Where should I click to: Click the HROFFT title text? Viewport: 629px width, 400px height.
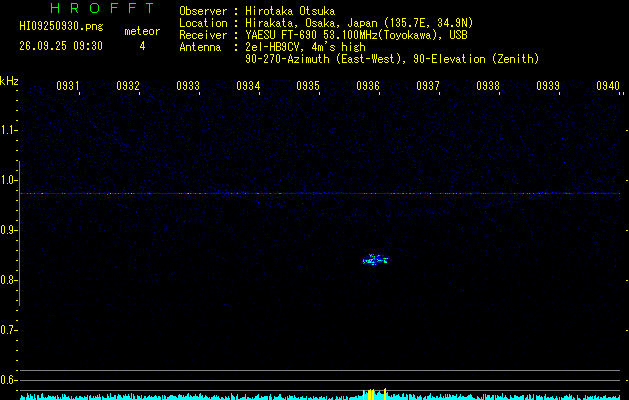[102, 8]
